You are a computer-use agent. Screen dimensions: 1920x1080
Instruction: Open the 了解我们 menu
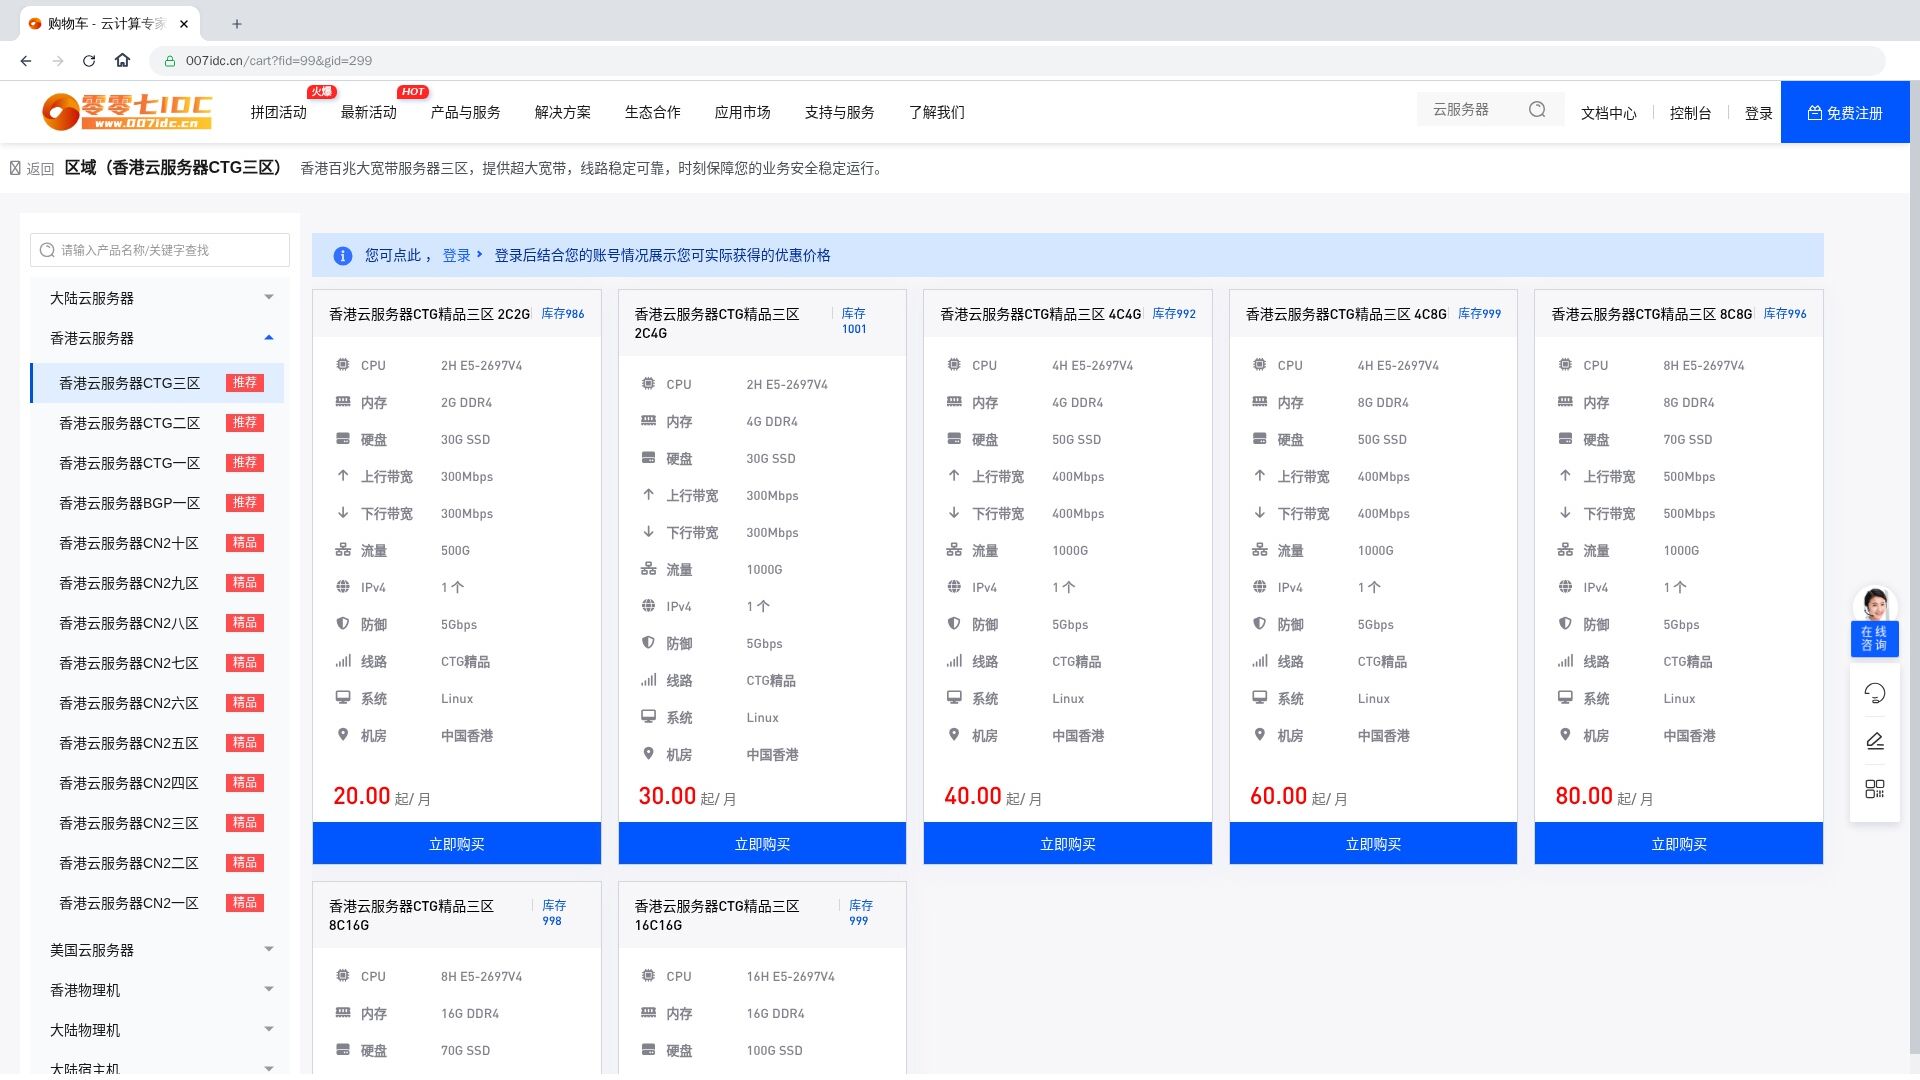coord(937,112)
